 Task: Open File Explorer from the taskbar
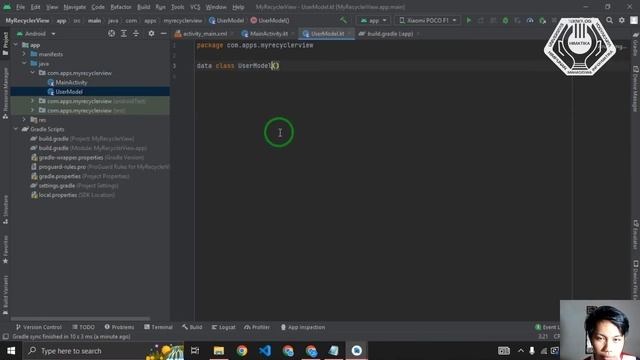point(219,351)
